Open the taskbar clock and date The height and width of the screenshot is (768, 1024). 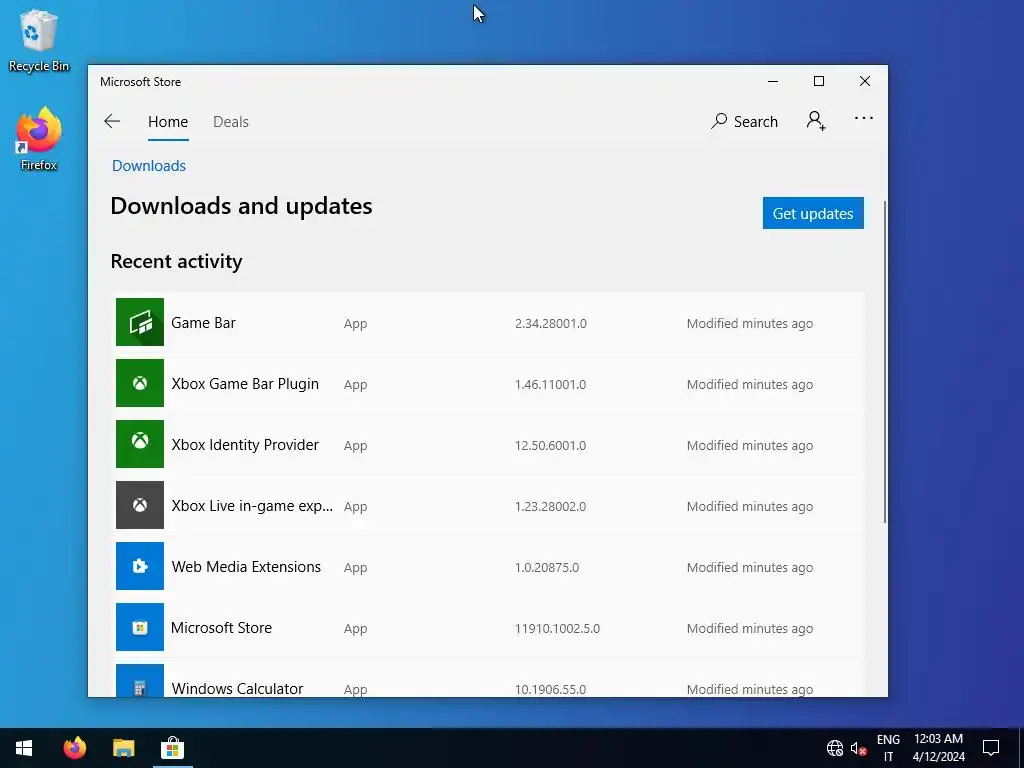938,748
